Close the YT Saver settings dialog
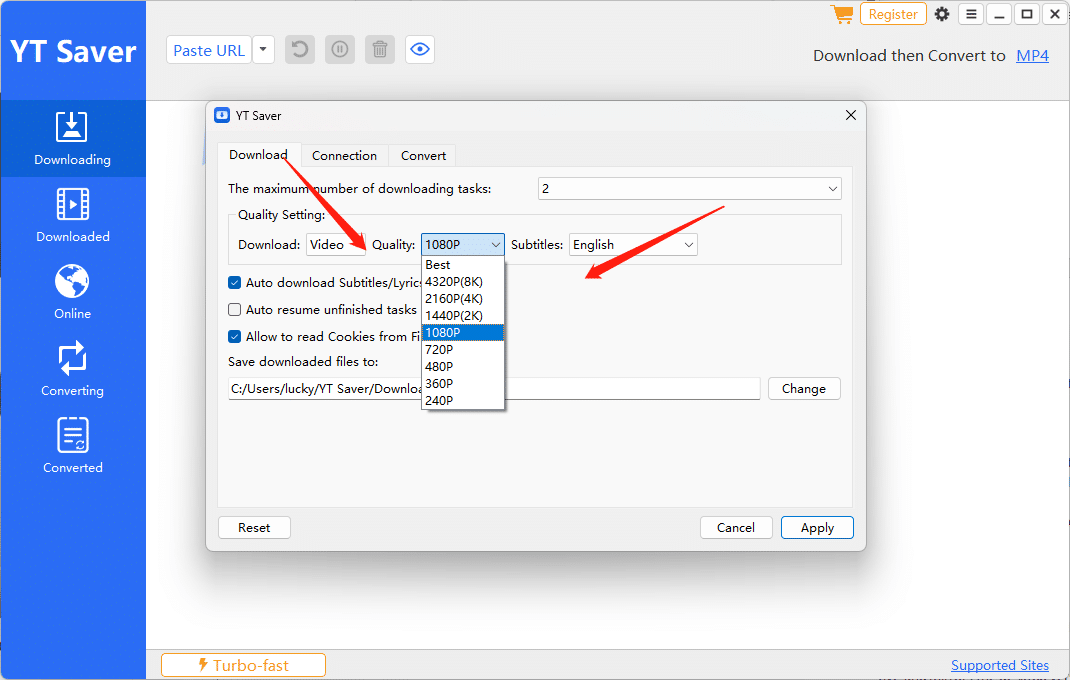The width and height of the screenshot is (1070, 680). (x=850, y=115)
